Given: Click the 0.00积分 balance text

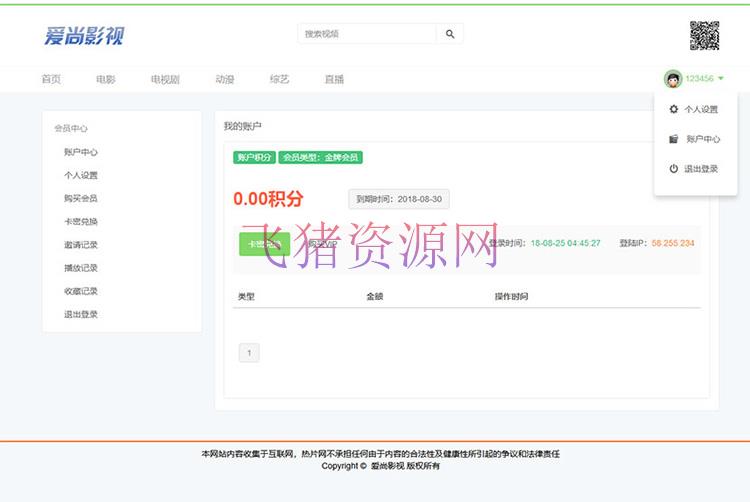Looking at the screenshot, I should [268, 199].
